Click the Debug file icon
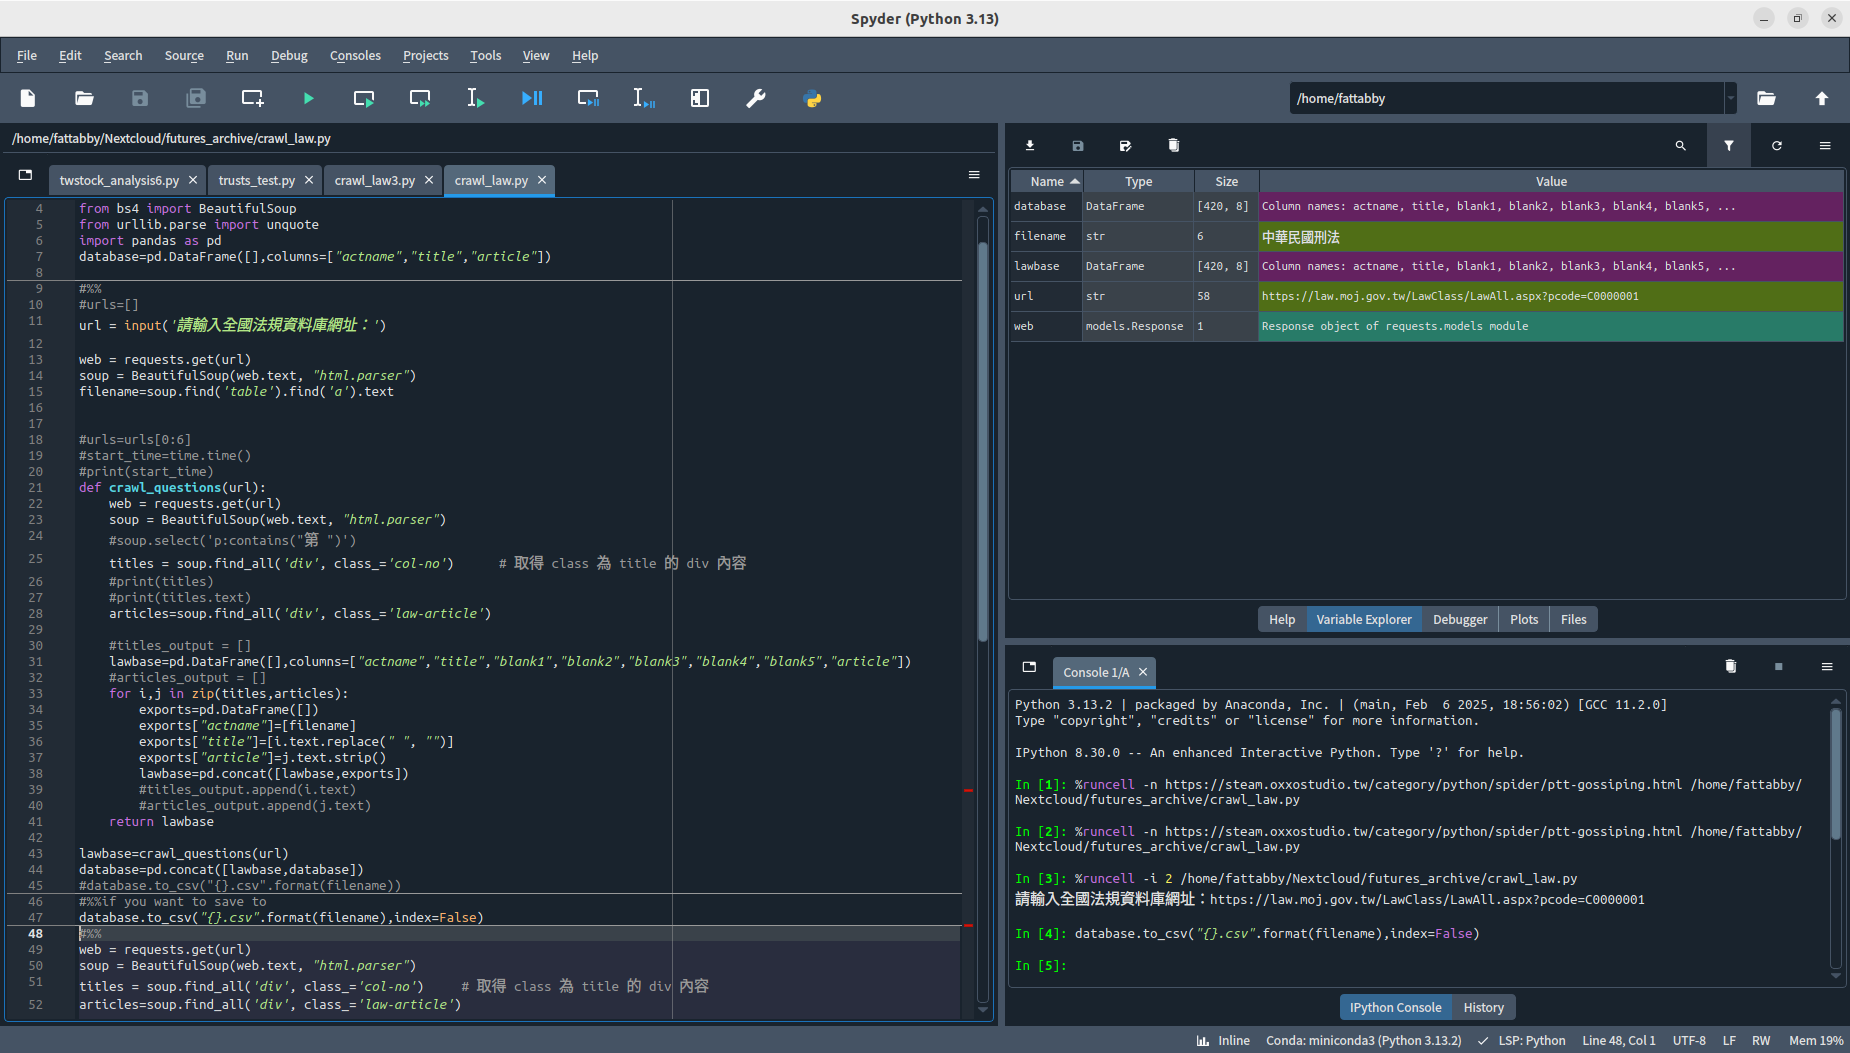Viewport: 1850px width, 1053px height. point(532,98)
